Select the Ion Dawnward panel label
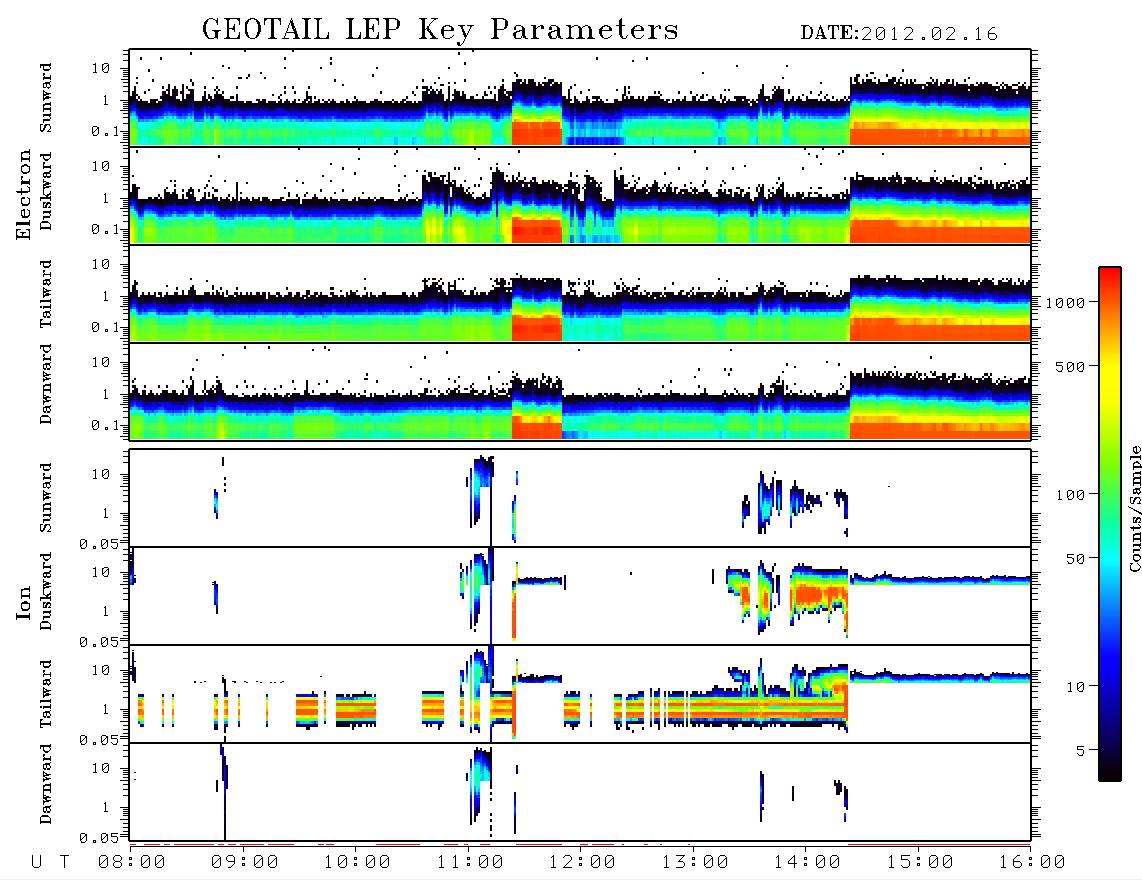The image size is (1142, 880). pos(45,784)
